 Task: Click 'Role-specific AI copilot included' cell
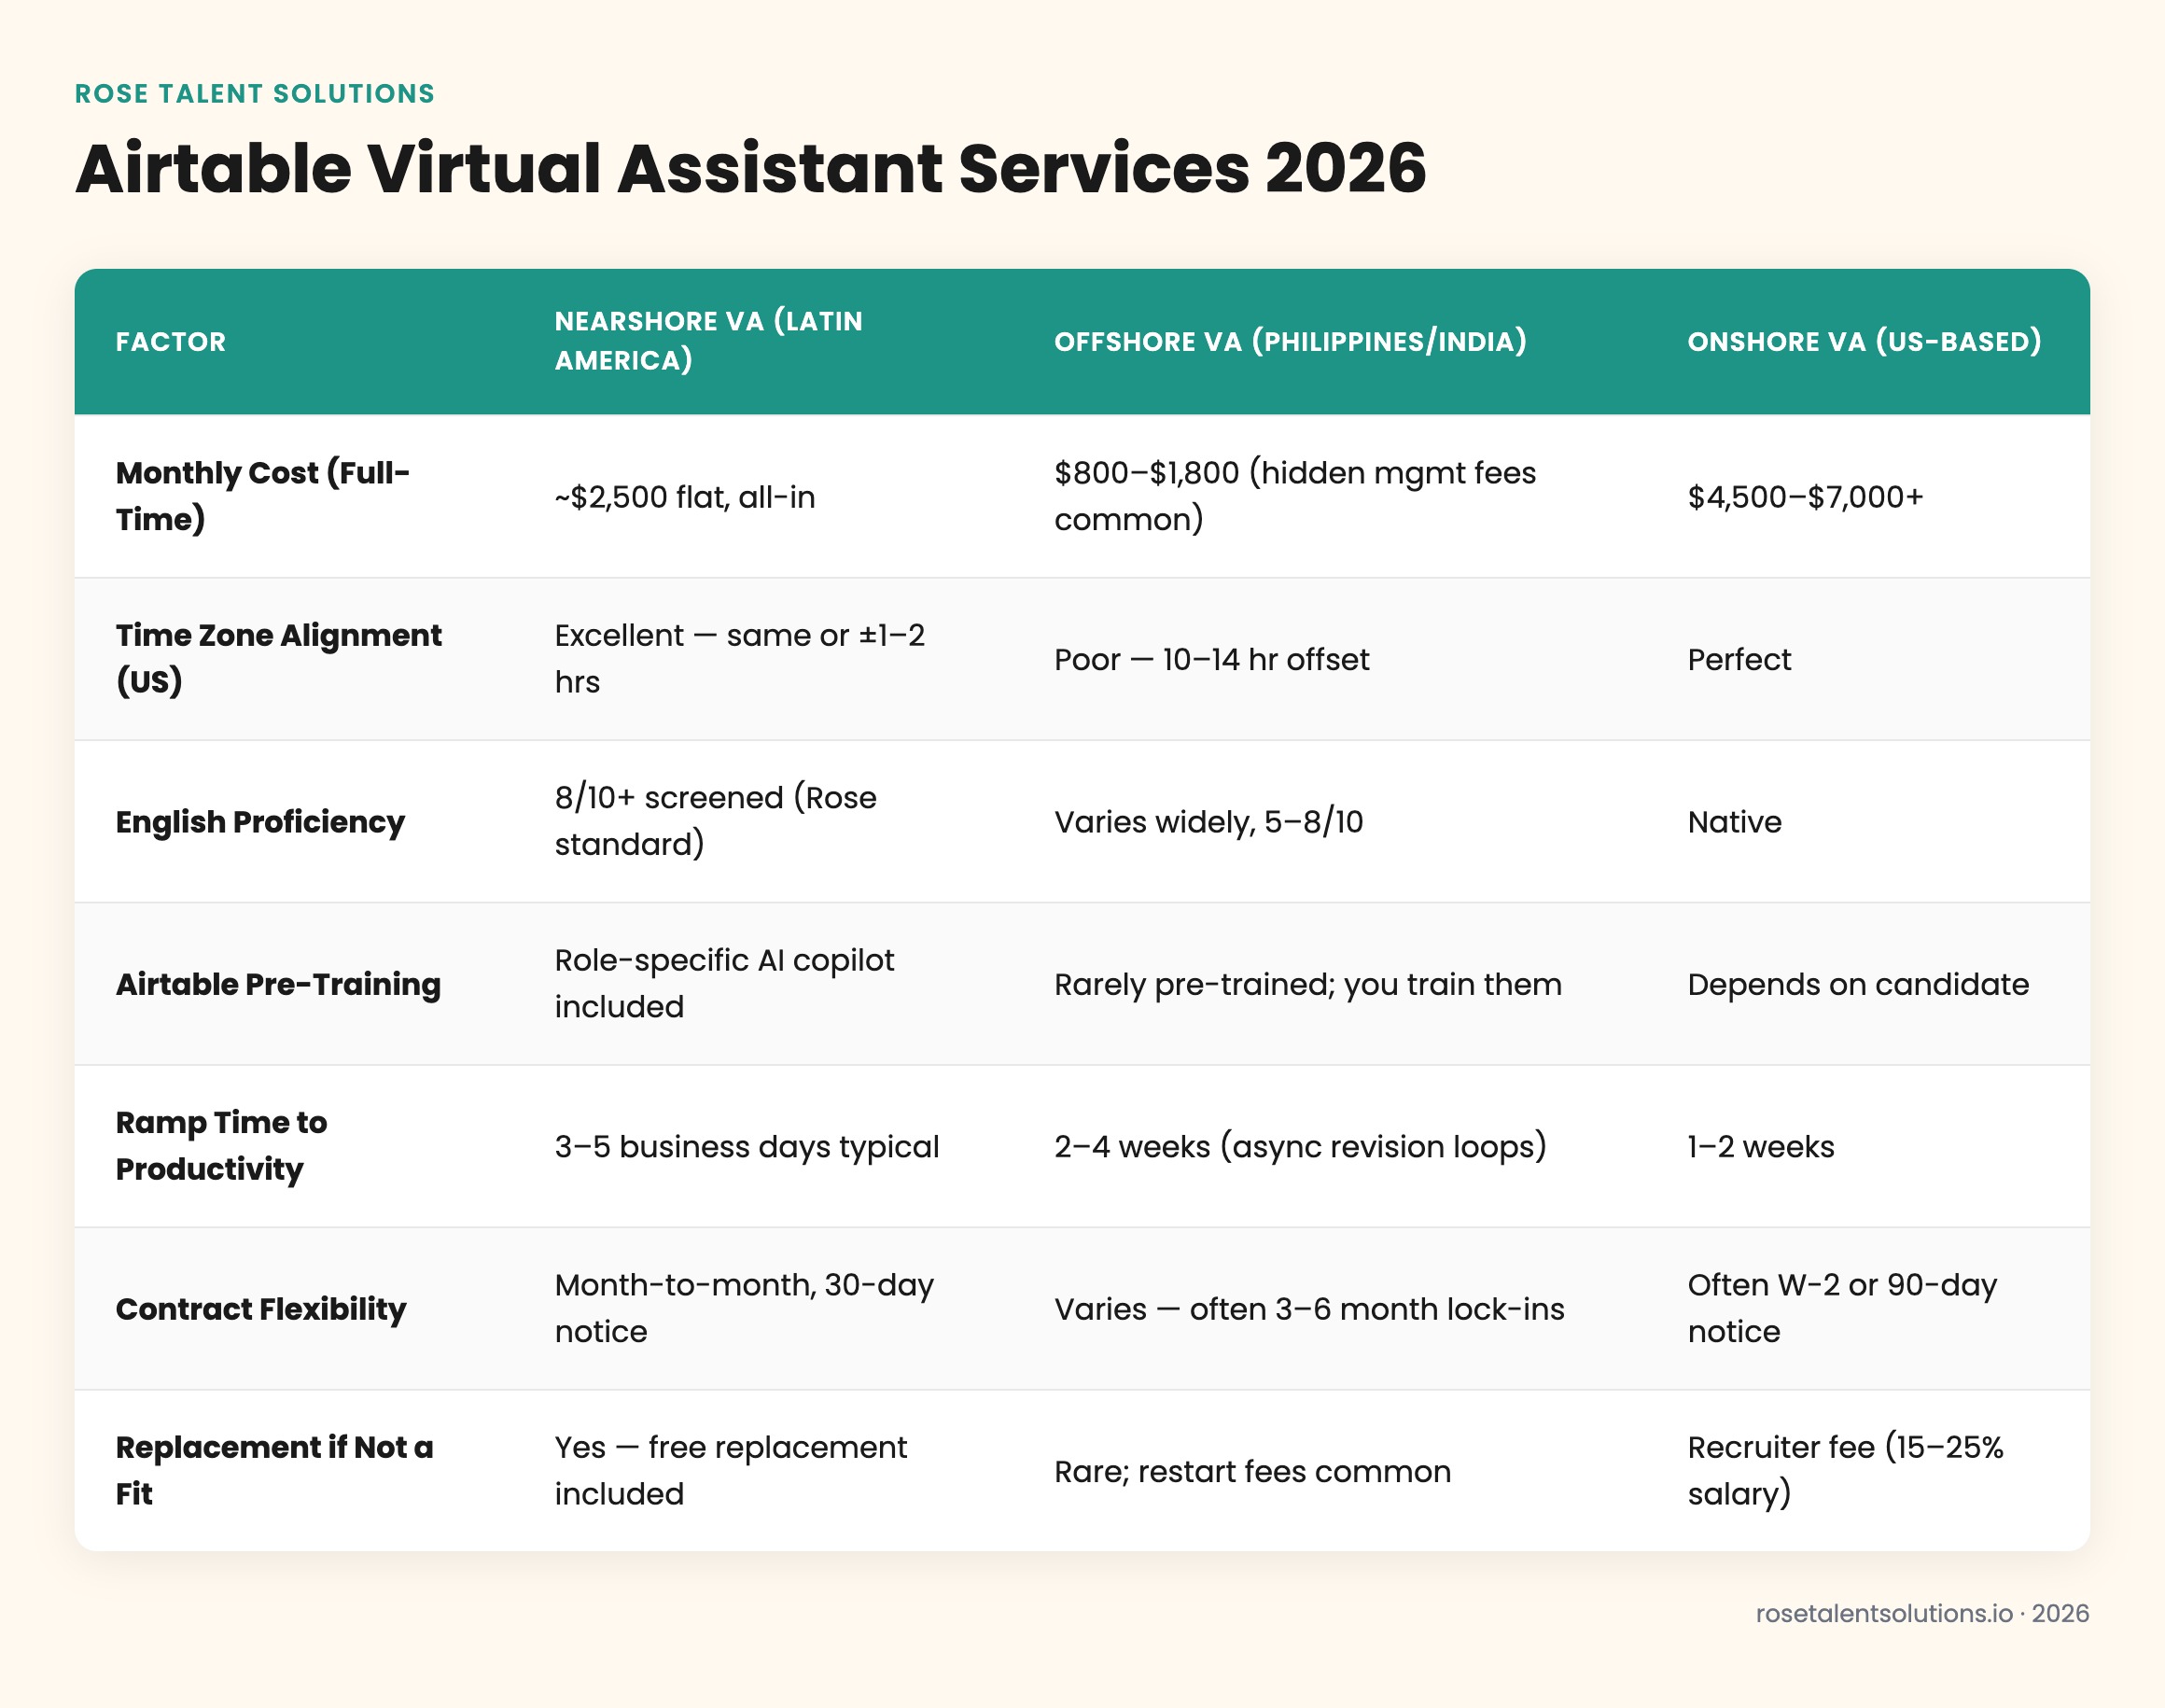coord(725,983)
